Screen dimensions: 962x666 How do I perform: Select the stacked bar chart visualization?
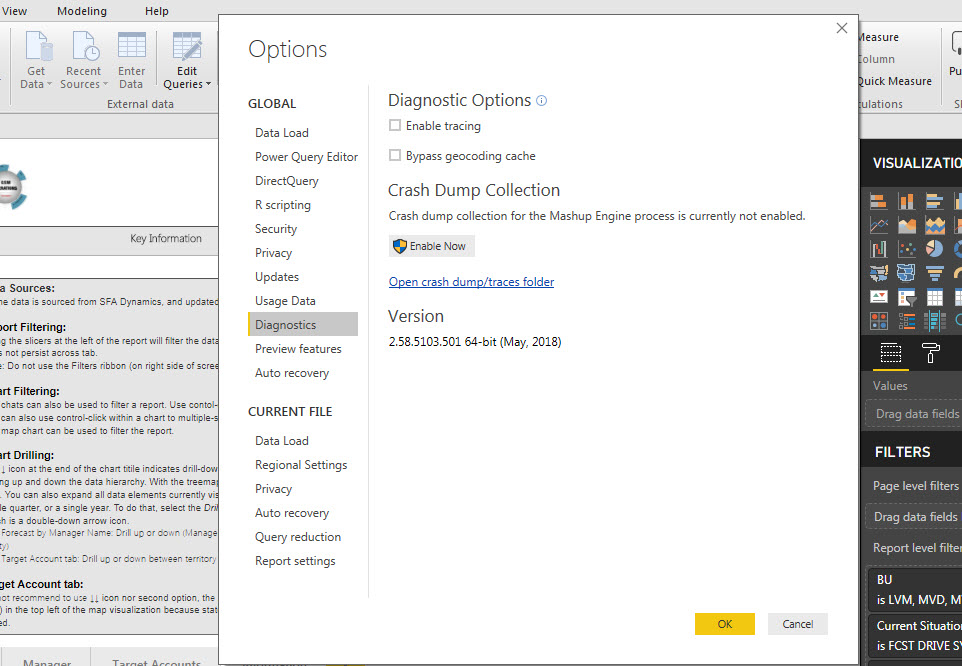(x=879, y=201)
